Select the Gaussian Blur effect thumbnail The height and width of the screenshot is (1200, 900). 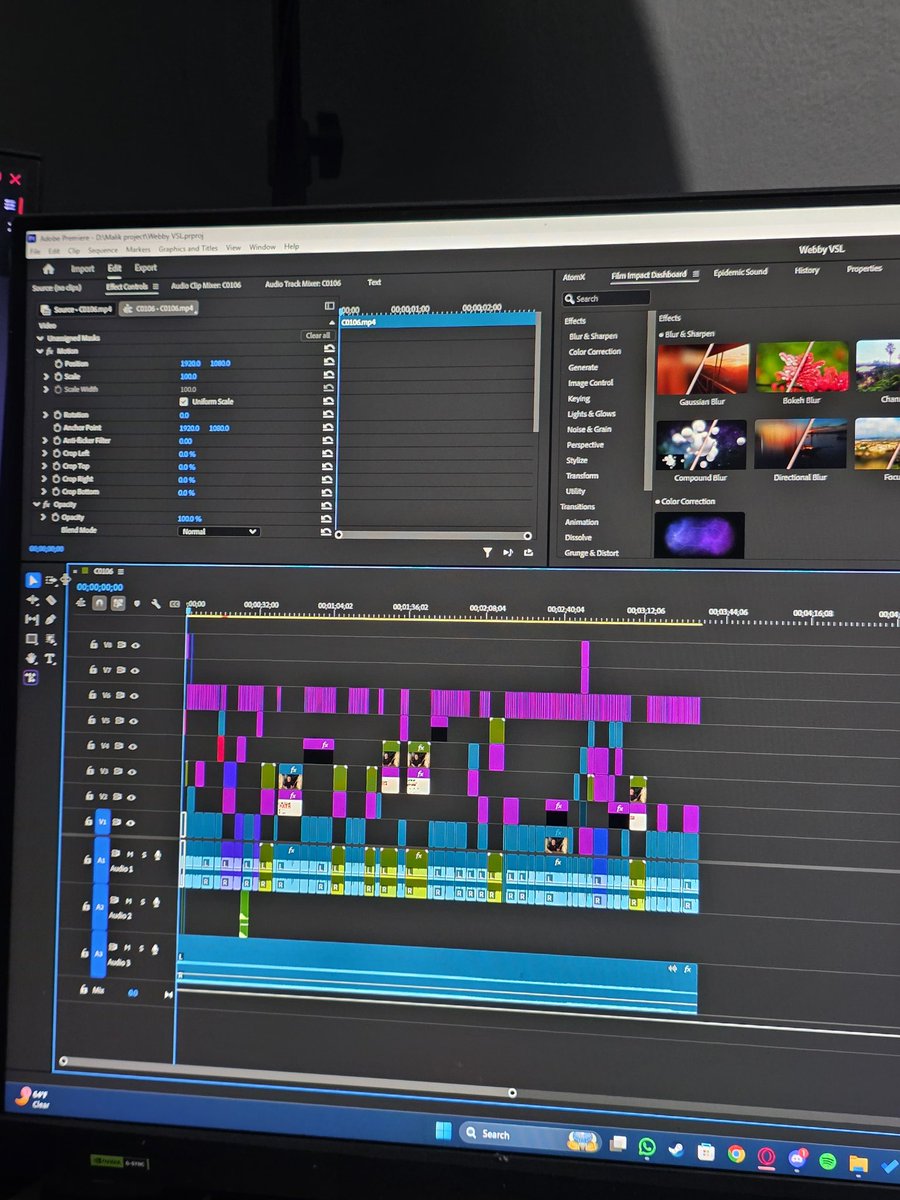(x=702, y=367)
